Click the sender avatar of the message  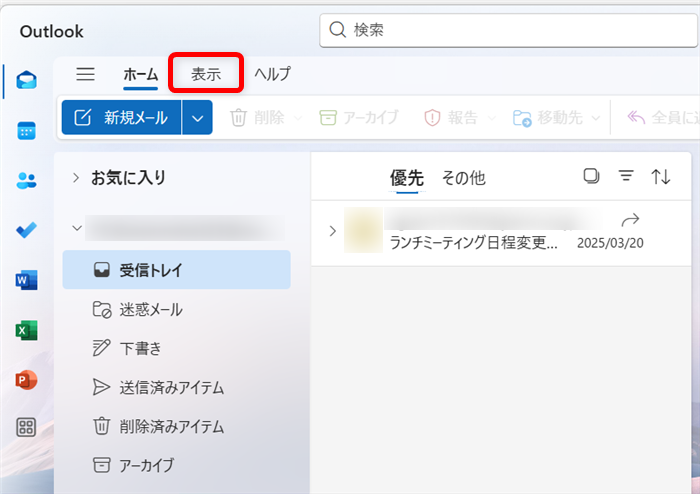point(363,230)
